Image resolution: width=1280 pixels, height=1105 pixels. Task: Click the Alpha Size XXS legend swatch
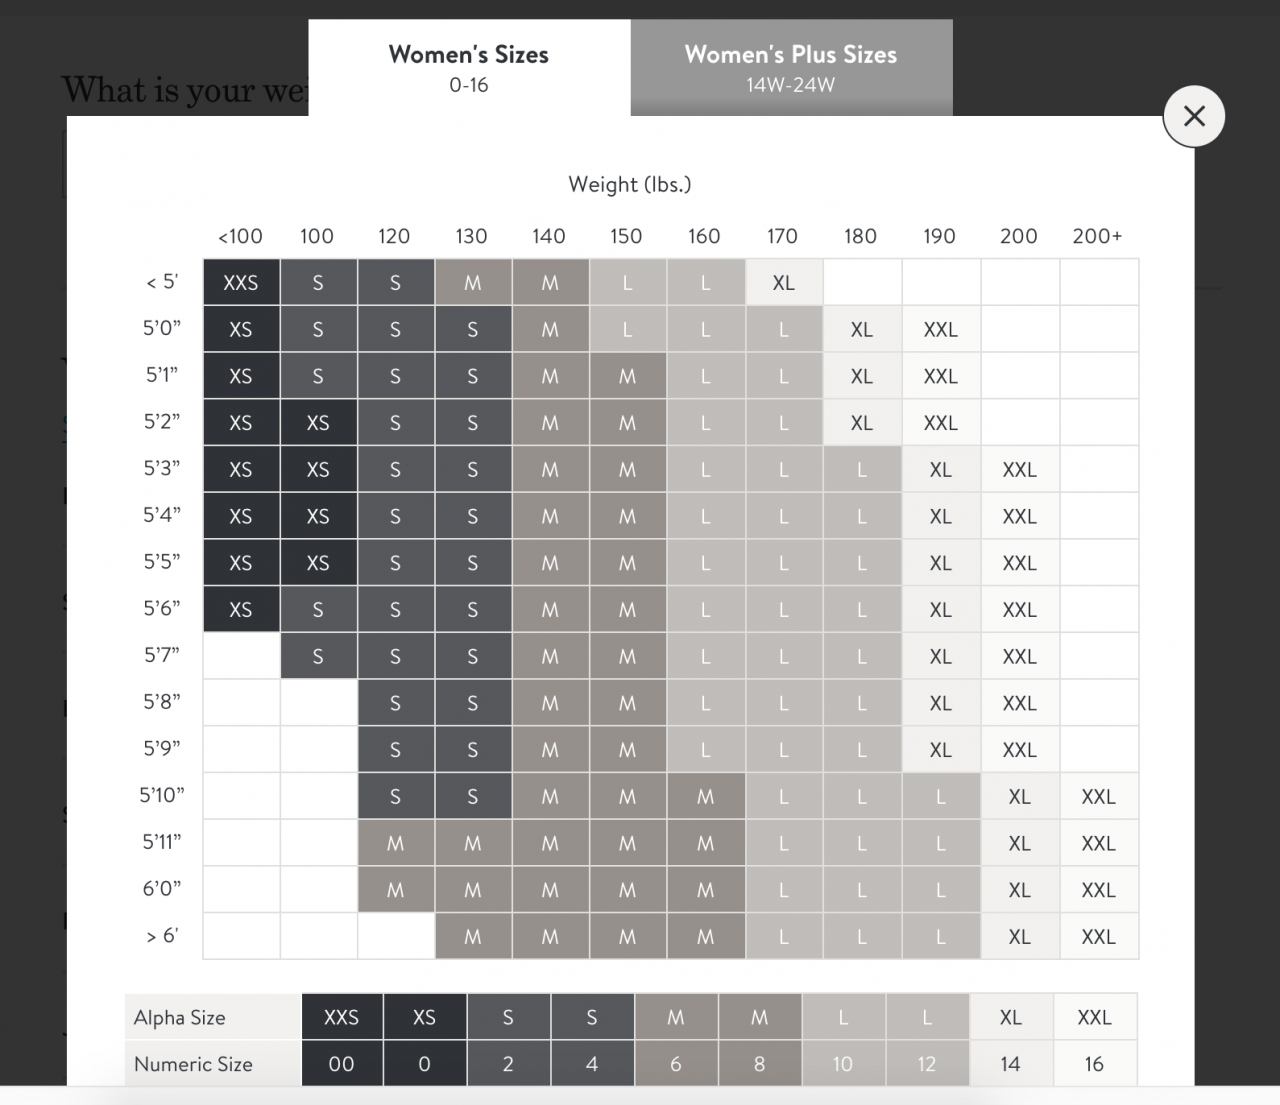coord(341,1017)
